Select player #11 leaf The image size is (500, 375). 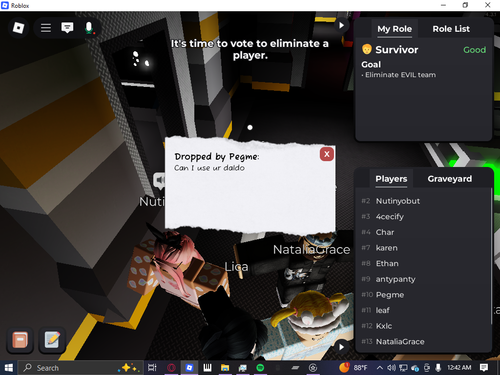(423, 310)
